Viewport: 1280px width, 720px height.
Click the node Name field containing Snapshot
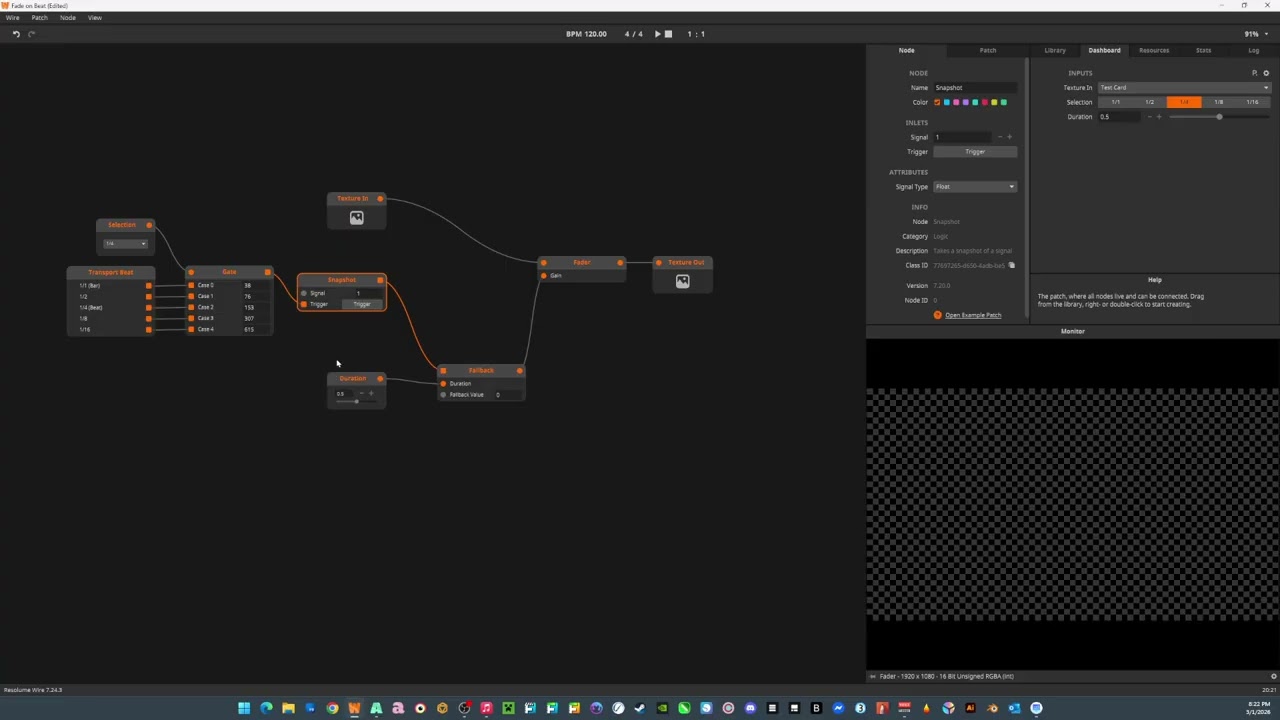975,88
